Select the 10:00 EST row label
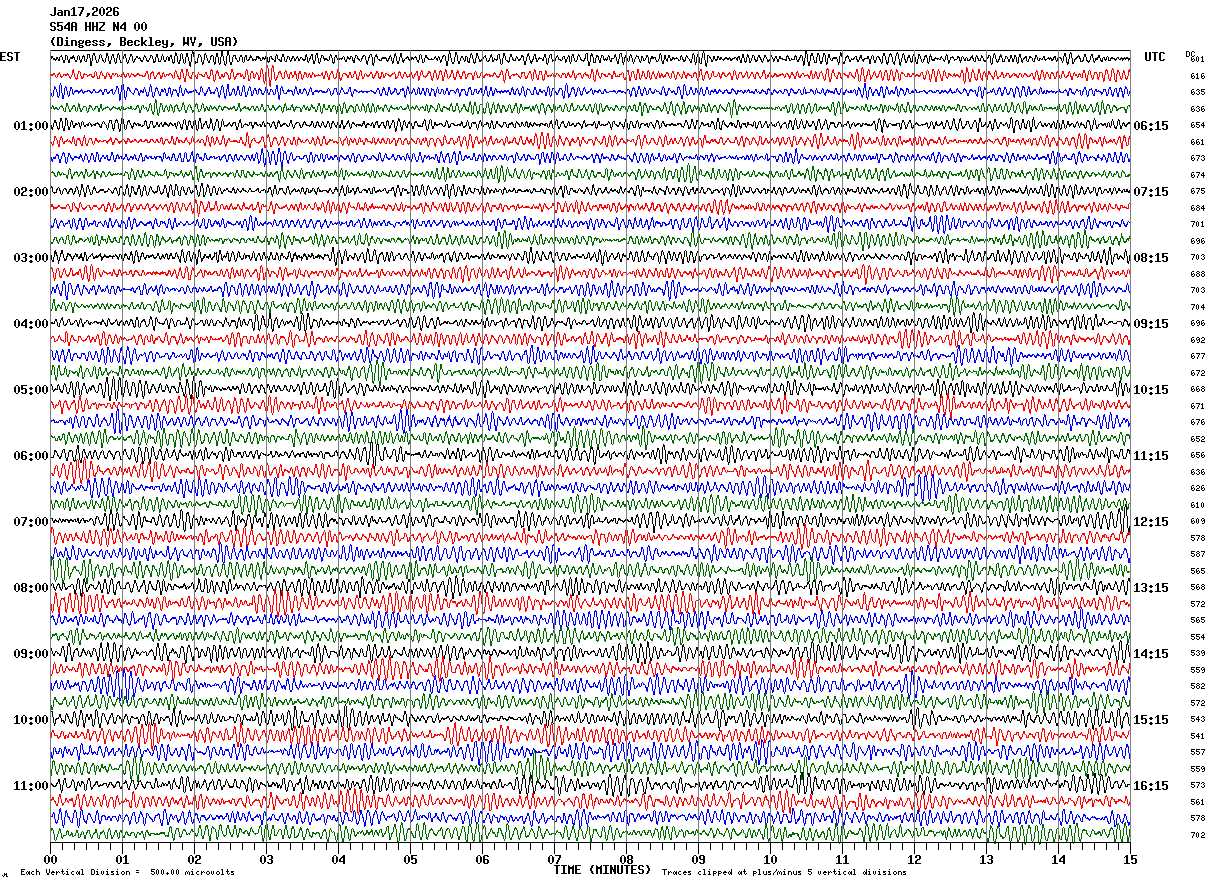The image size is (1210, 886). (x=31, y=720)
